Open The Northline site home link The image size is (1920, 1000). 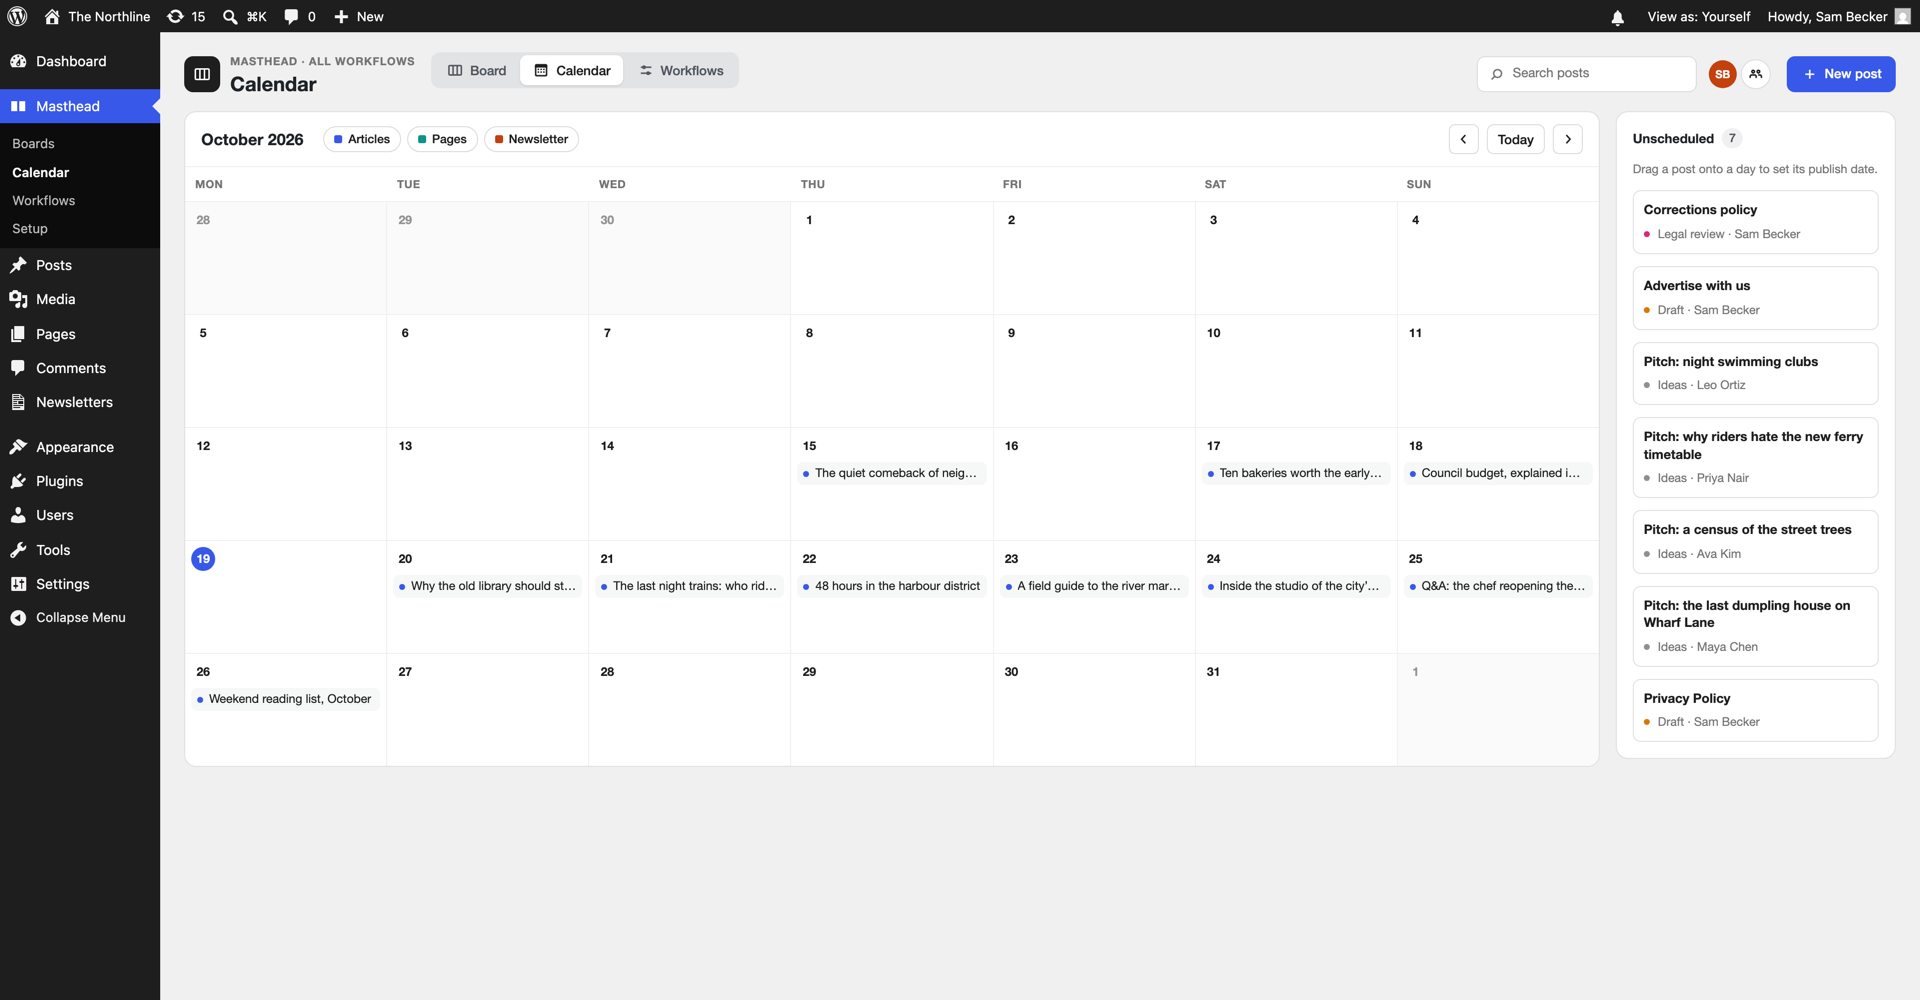pyautogui.click(x=97, y=16)
